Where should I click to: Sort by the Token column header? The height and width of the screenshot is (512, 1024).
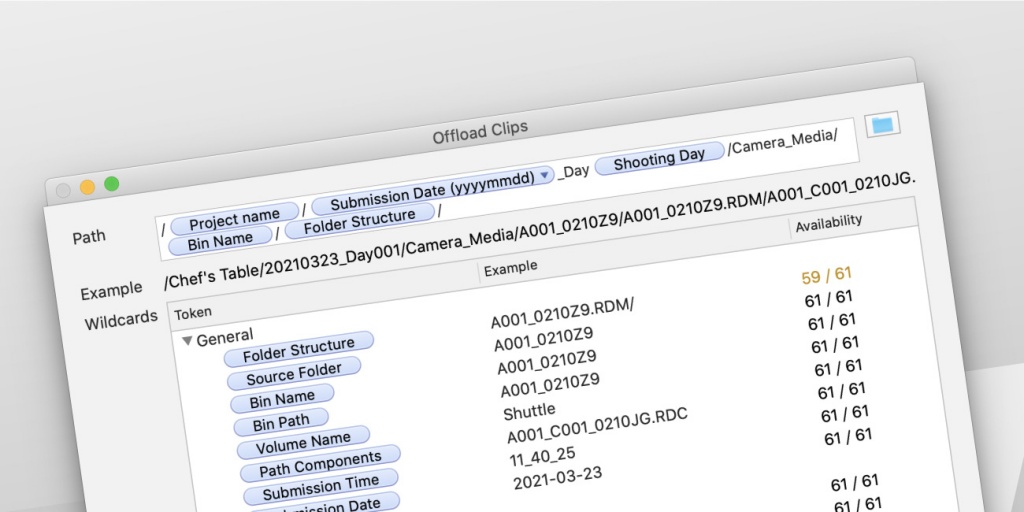(x=194, y=313)
